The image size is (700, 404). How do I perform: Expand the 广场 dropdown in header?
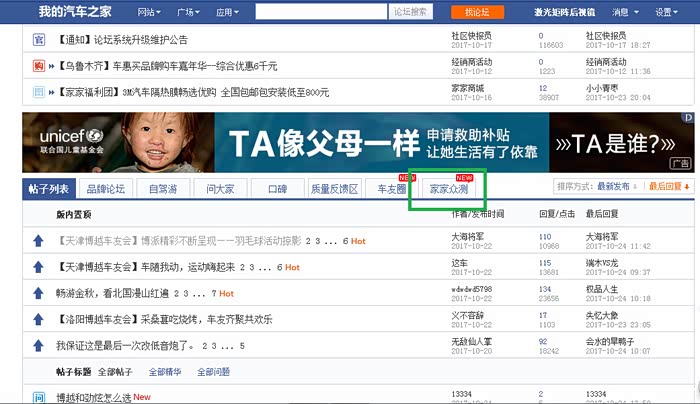click(x=188, y=12)
